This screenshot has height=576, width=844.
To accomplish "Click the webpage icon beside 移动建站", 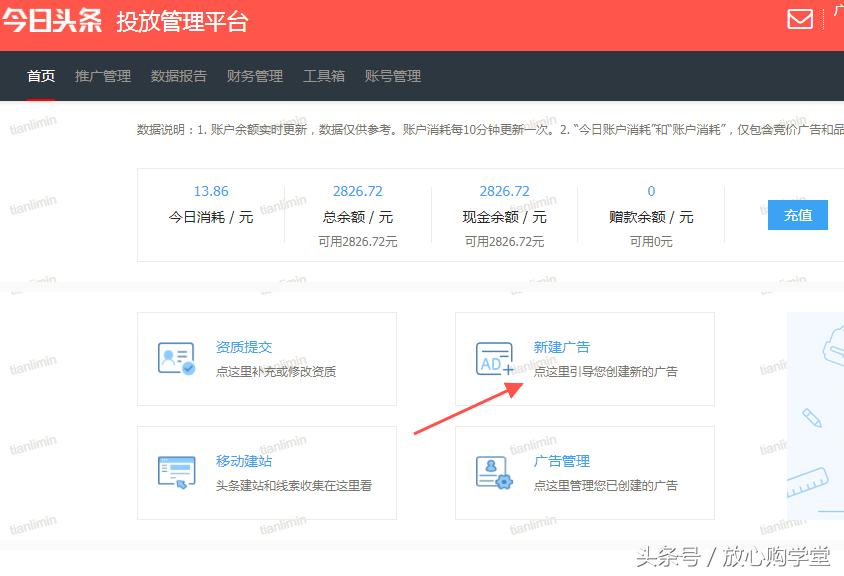I will point(175,472).
